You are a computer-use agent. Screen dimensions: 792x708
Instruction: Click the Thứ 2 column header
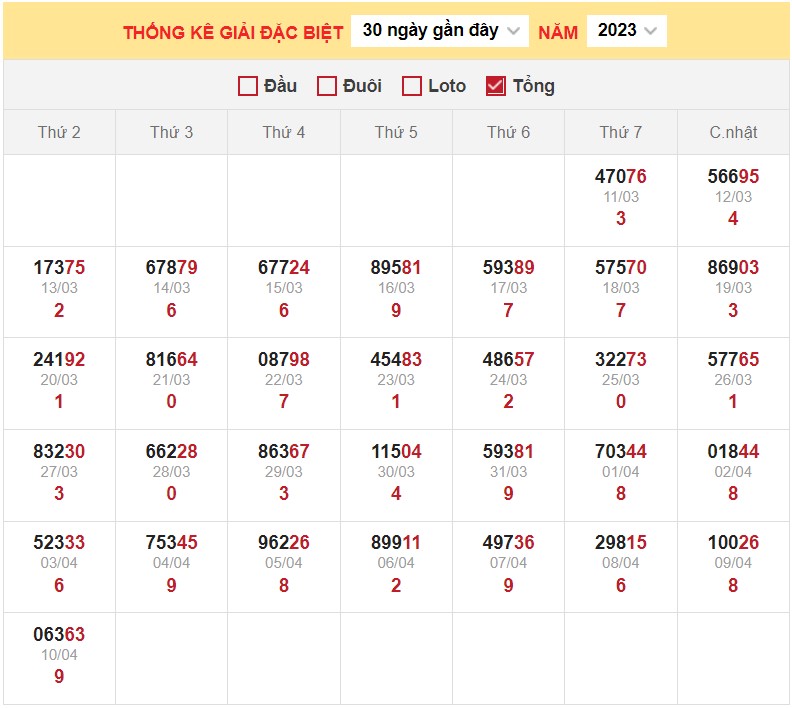click(x=59, y=132)
